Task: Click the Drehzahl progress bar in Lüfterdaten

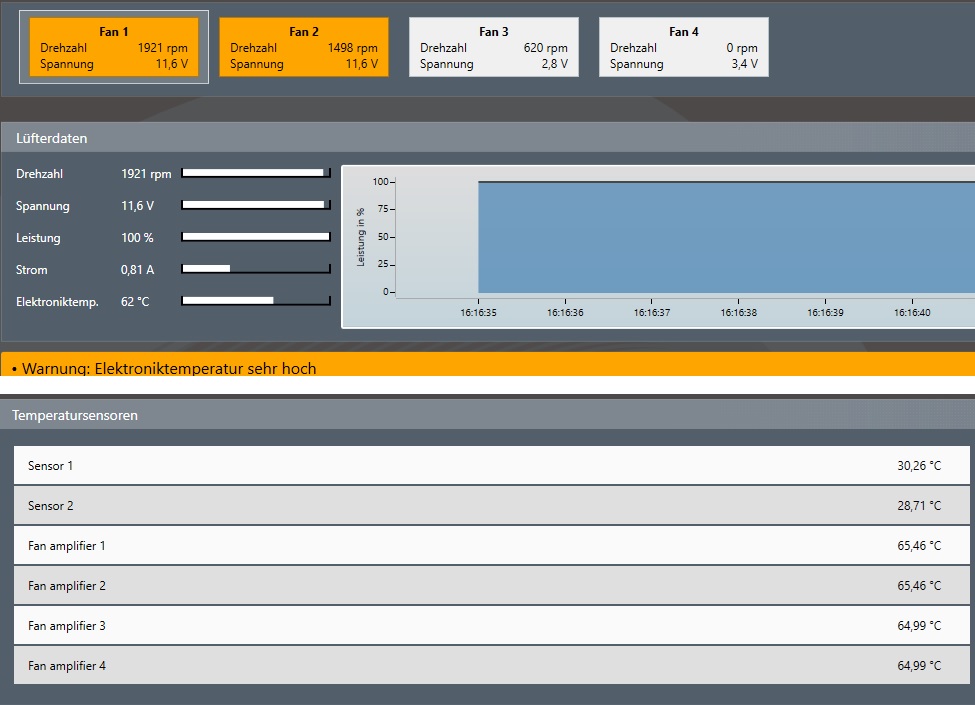Action: [x=256, y=173]
